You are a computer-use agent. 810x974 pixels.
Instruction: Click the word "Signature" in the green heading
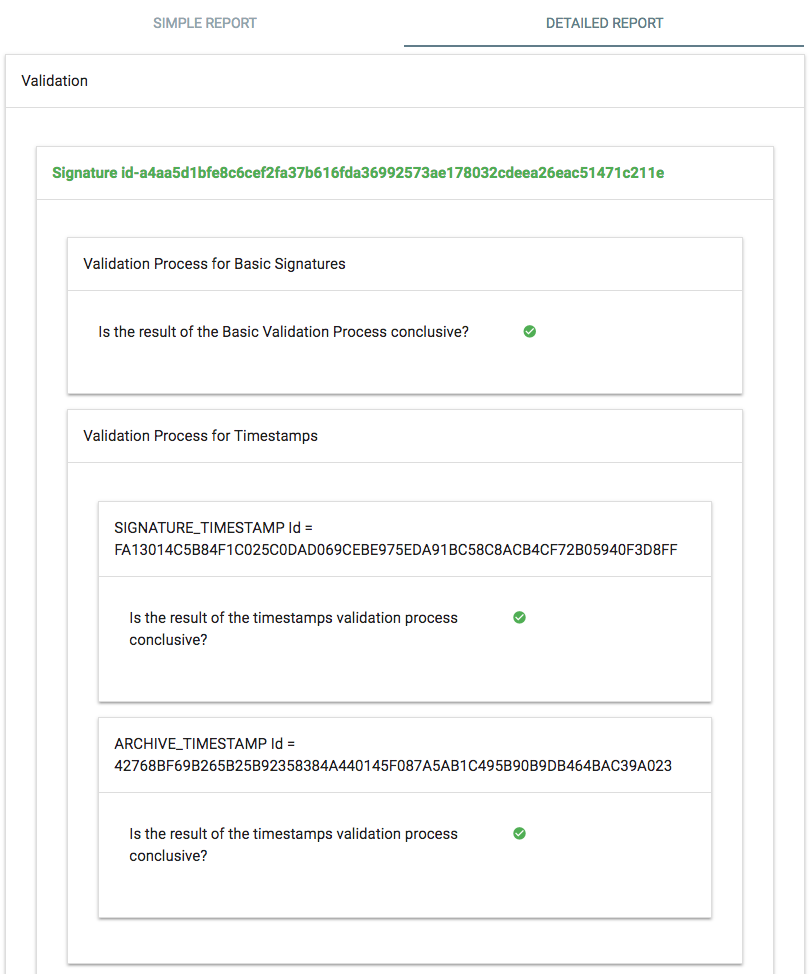coord(85,173)
